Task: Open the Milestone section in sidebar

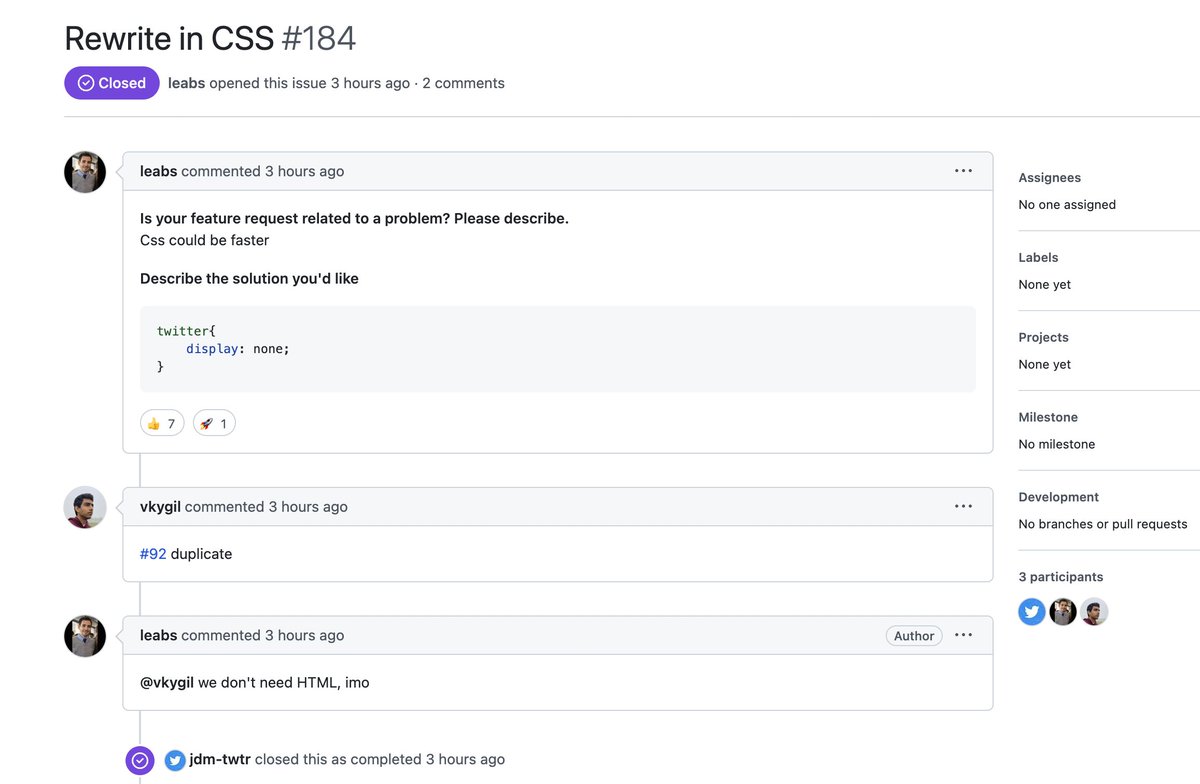Action: tap(1048, 417)
